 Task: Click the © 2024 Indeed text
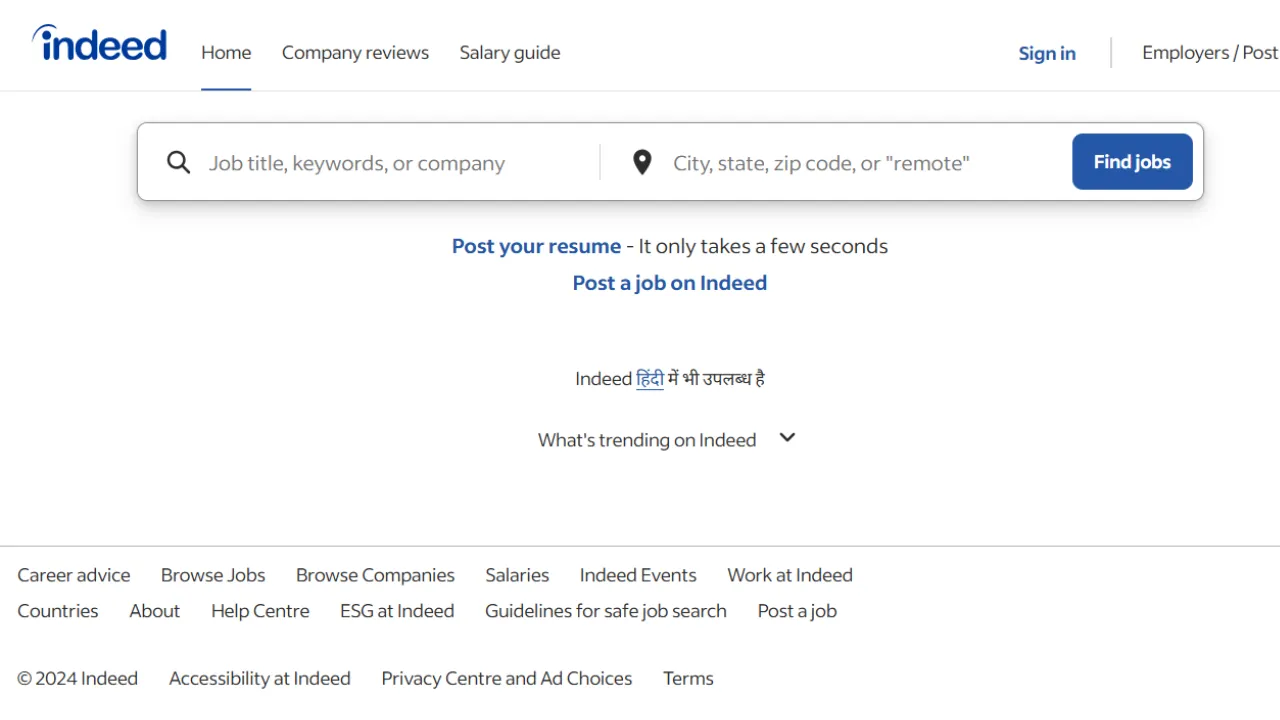(78, 678)
